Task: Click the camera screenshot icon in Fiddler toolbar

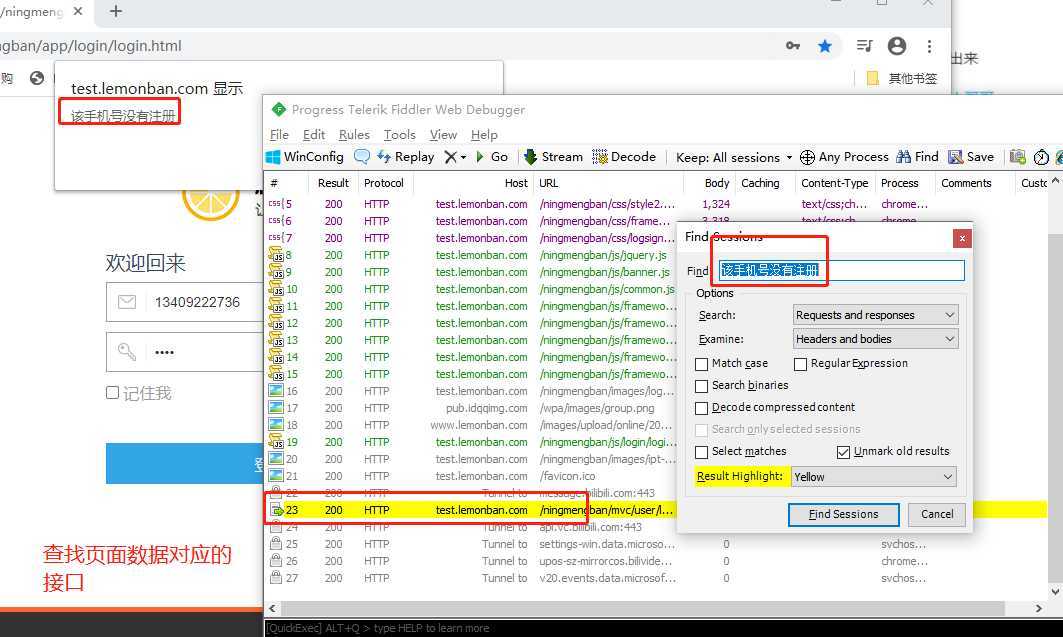Action: 1018,157
